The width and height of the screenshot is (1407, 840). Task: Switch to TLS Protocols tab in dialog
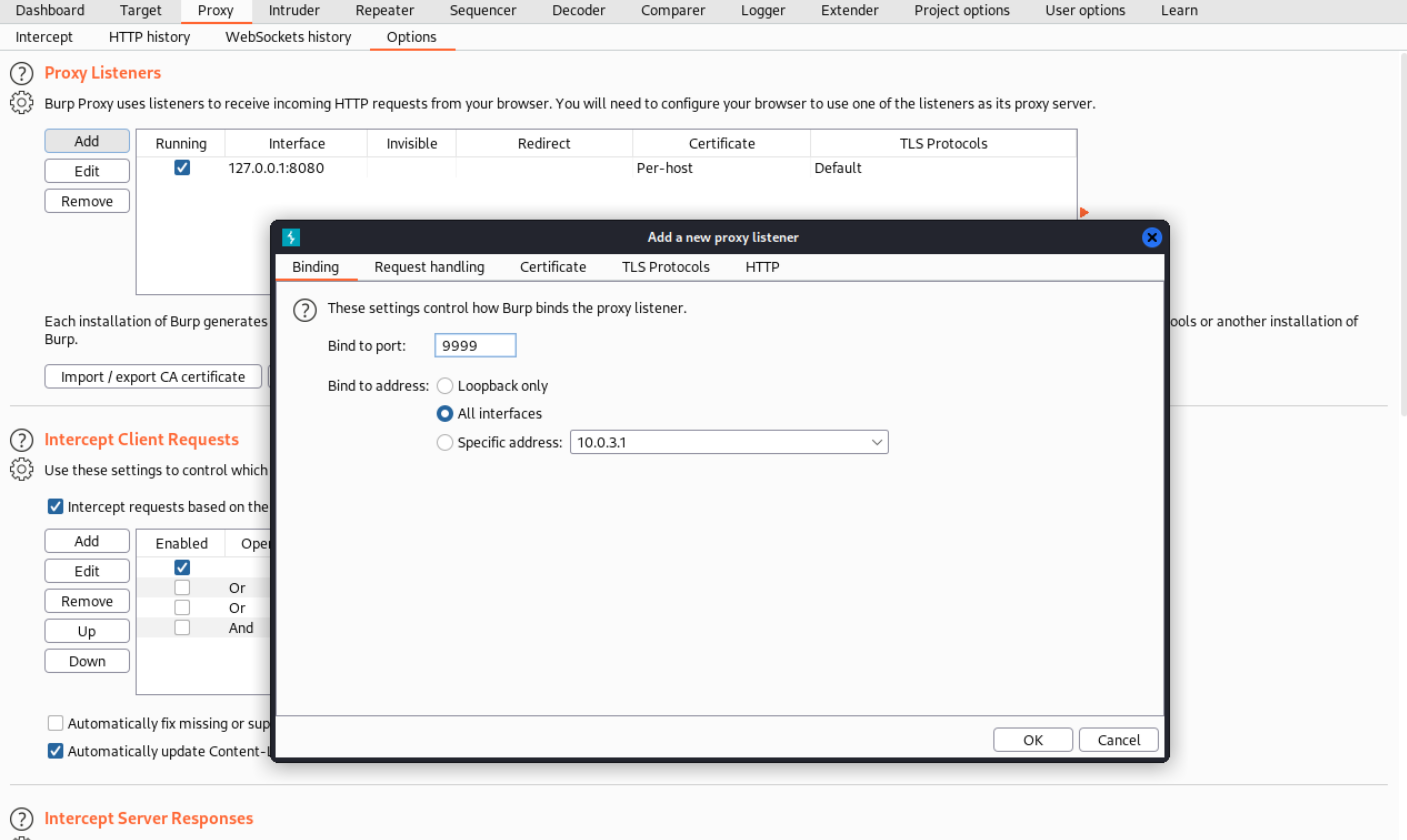click(x=666, y=267)
